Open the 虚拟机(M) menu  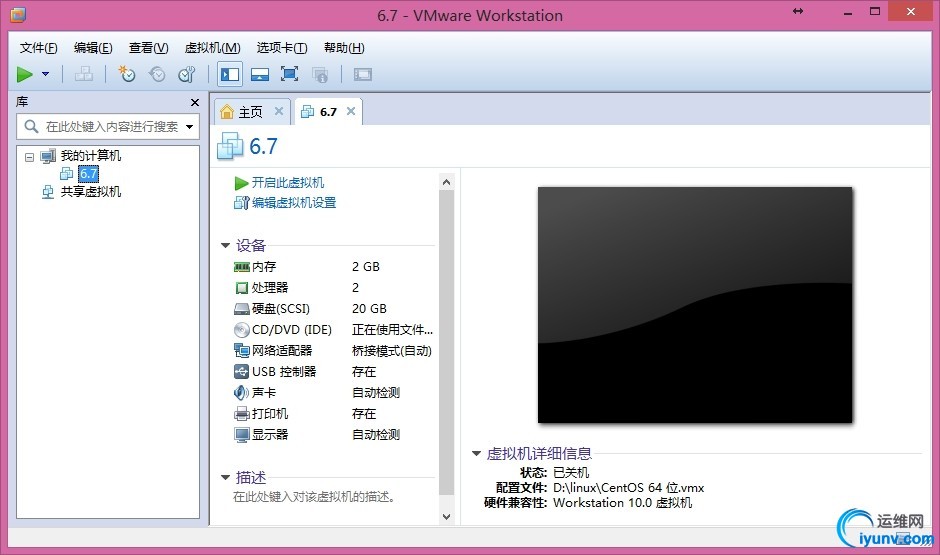click(212, 48)
